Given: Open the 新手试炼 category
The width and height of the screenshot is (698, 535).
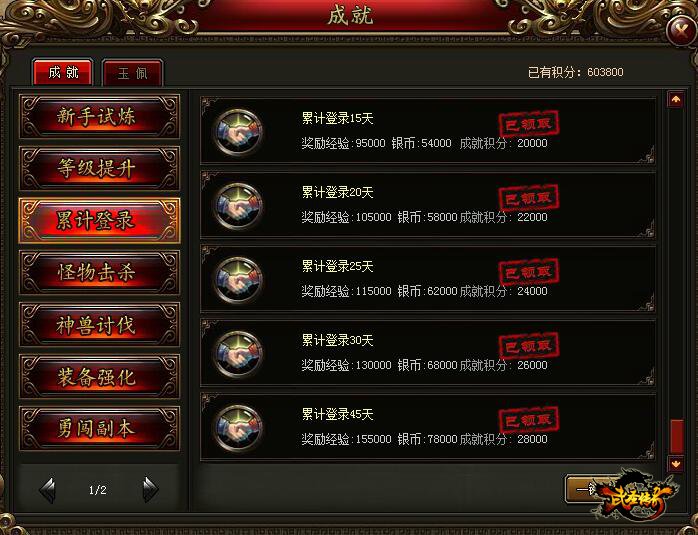Looking at the screenshot, I should tap(100, 117).
